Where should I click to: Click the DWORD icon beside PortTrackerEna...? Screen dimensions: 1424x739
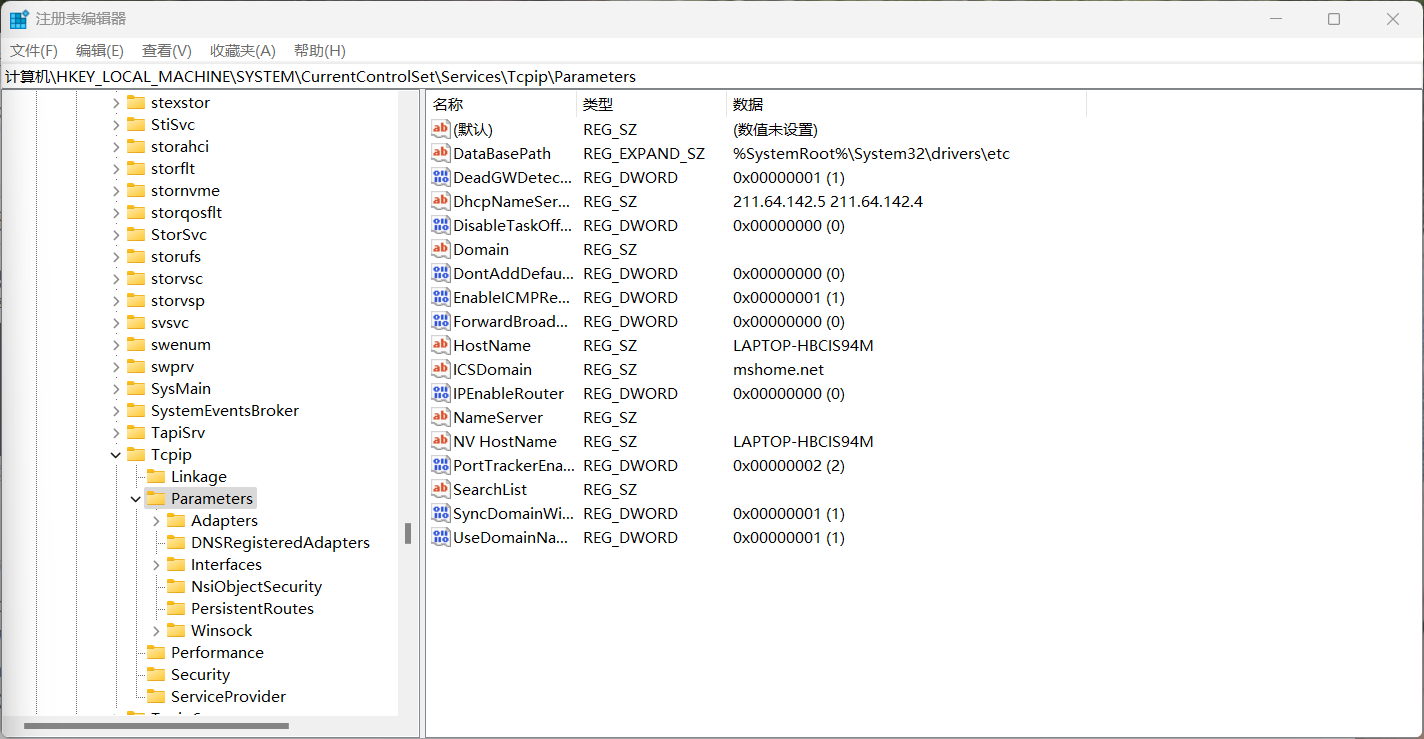tap(441, 465)
